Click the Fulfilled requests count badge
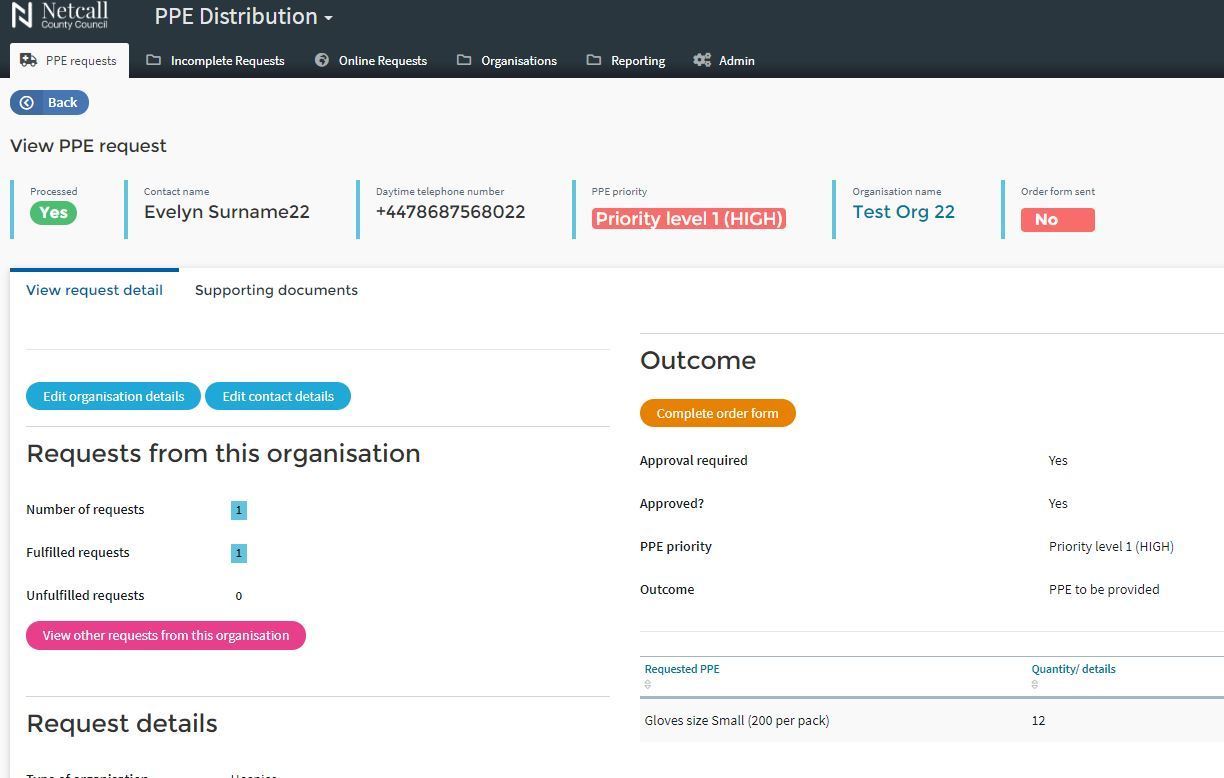This screenshot has height=778, width=1224. tap(238, 553)
